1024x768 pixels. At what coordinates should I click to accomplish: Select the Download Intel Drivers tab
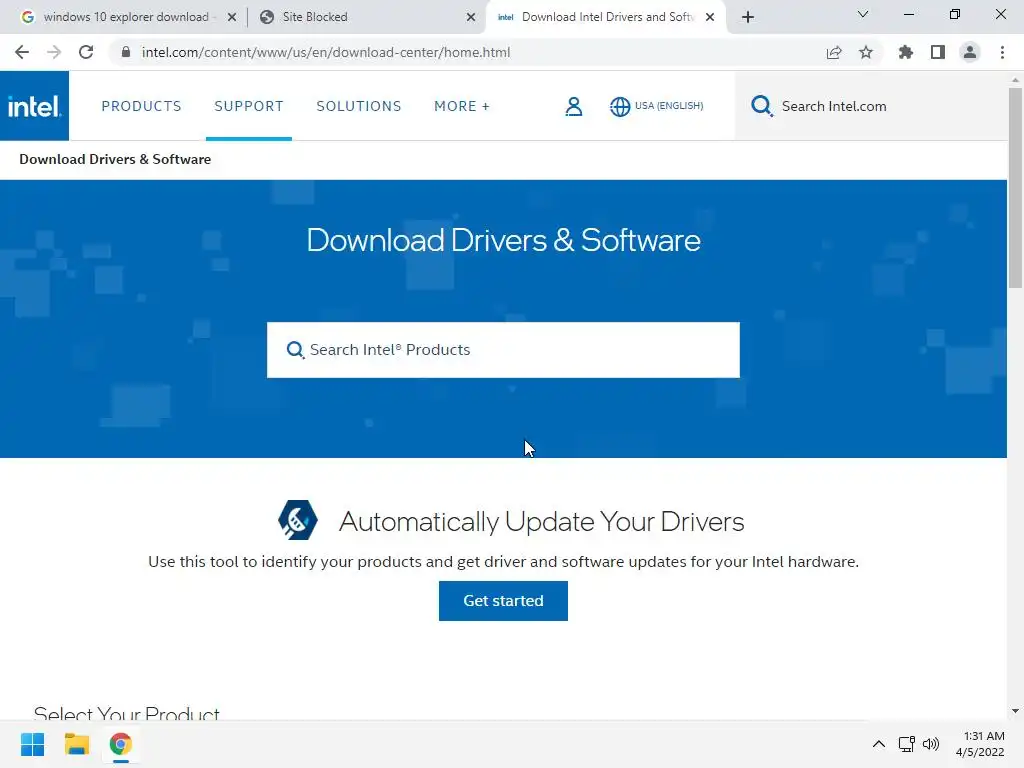click(x=606, y=17)
